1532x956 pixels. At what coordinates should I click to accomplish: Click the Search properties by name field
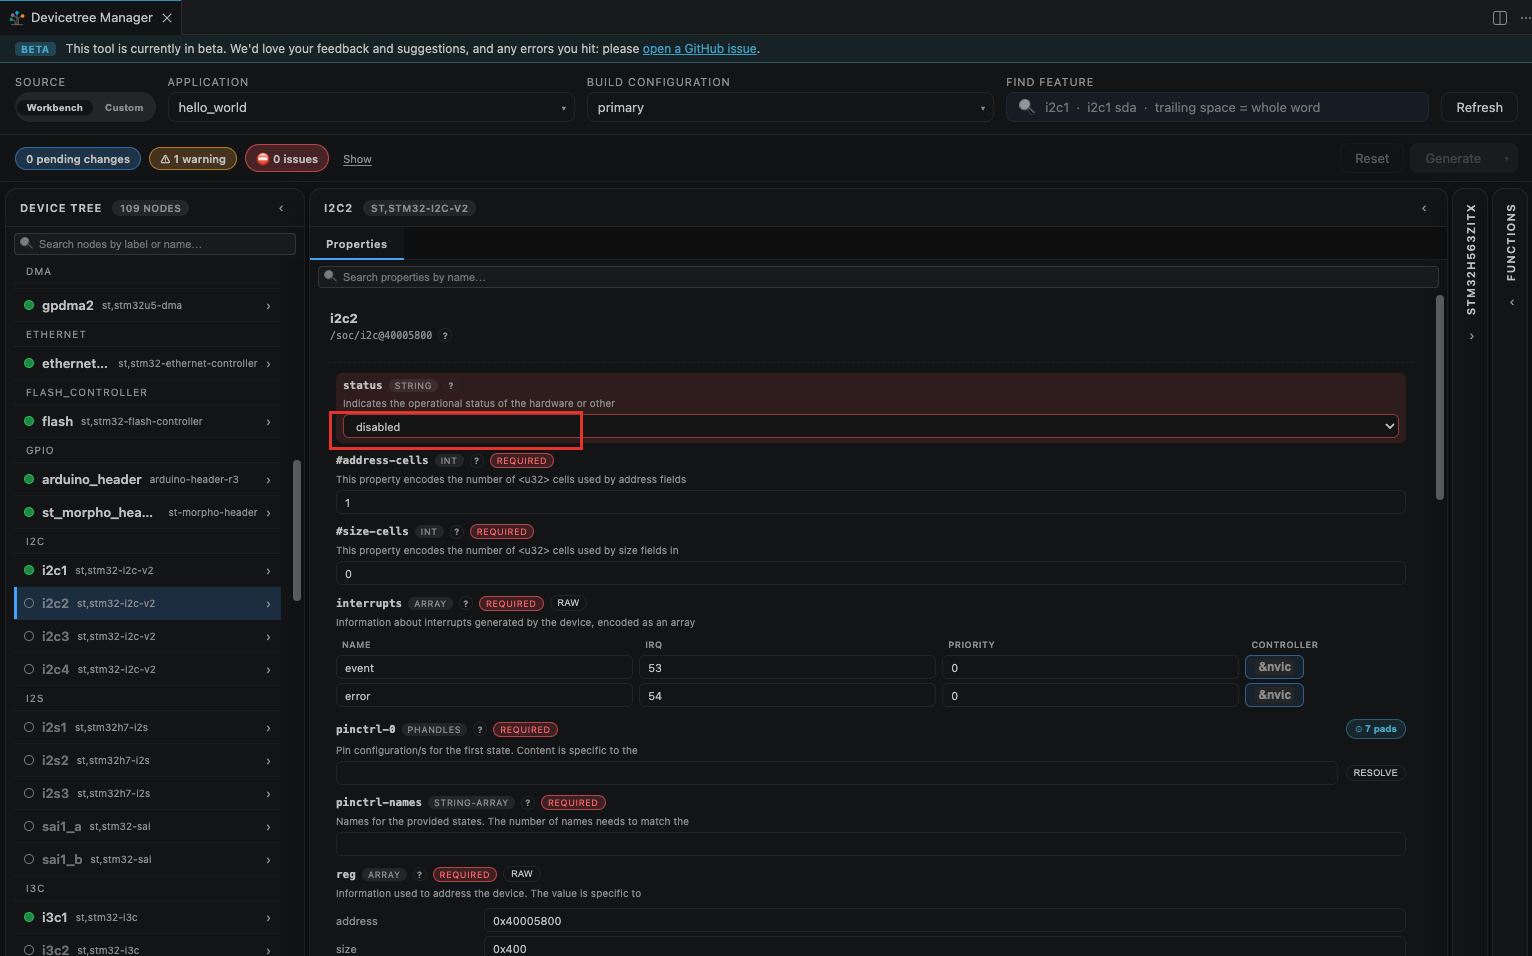tap(878, 277)
